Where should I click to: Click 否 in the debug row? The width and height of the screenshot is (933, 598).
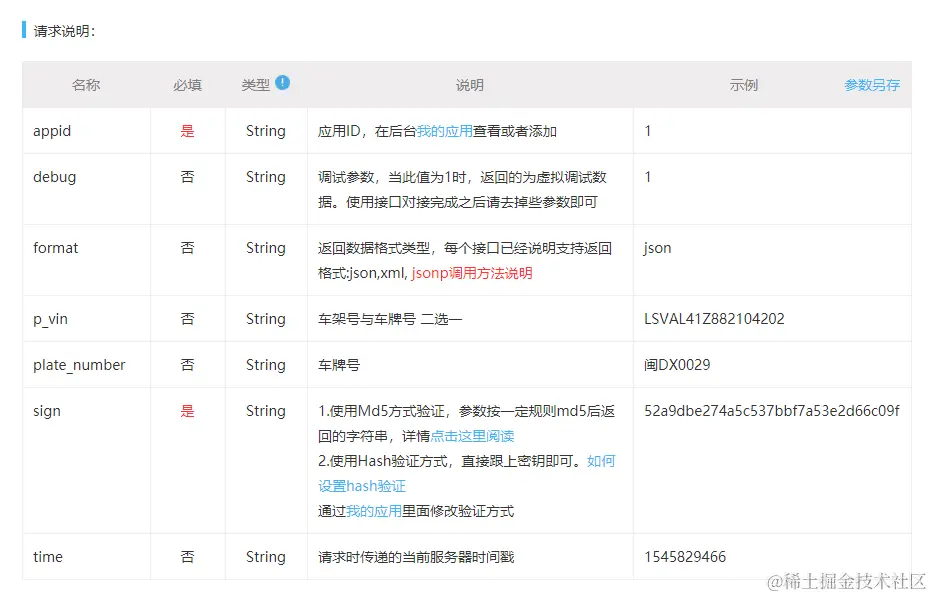(187, 177)
